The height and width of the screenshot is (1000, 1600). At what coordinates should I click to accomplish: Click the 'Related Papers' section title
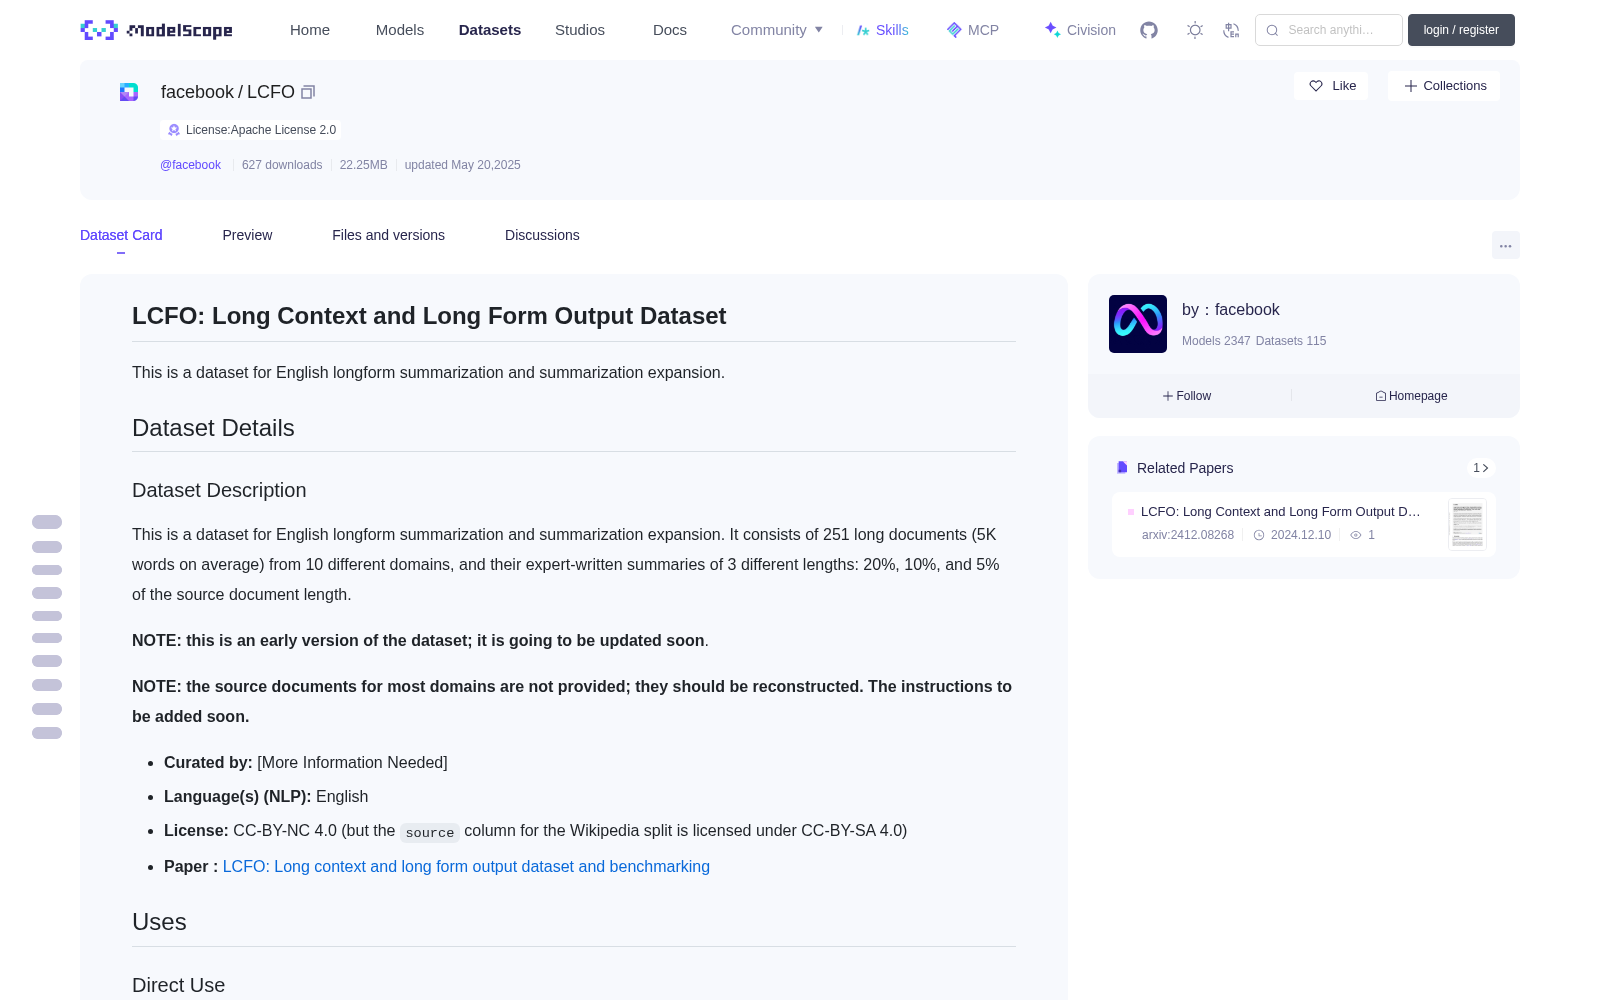click(x=1185, y=468)
